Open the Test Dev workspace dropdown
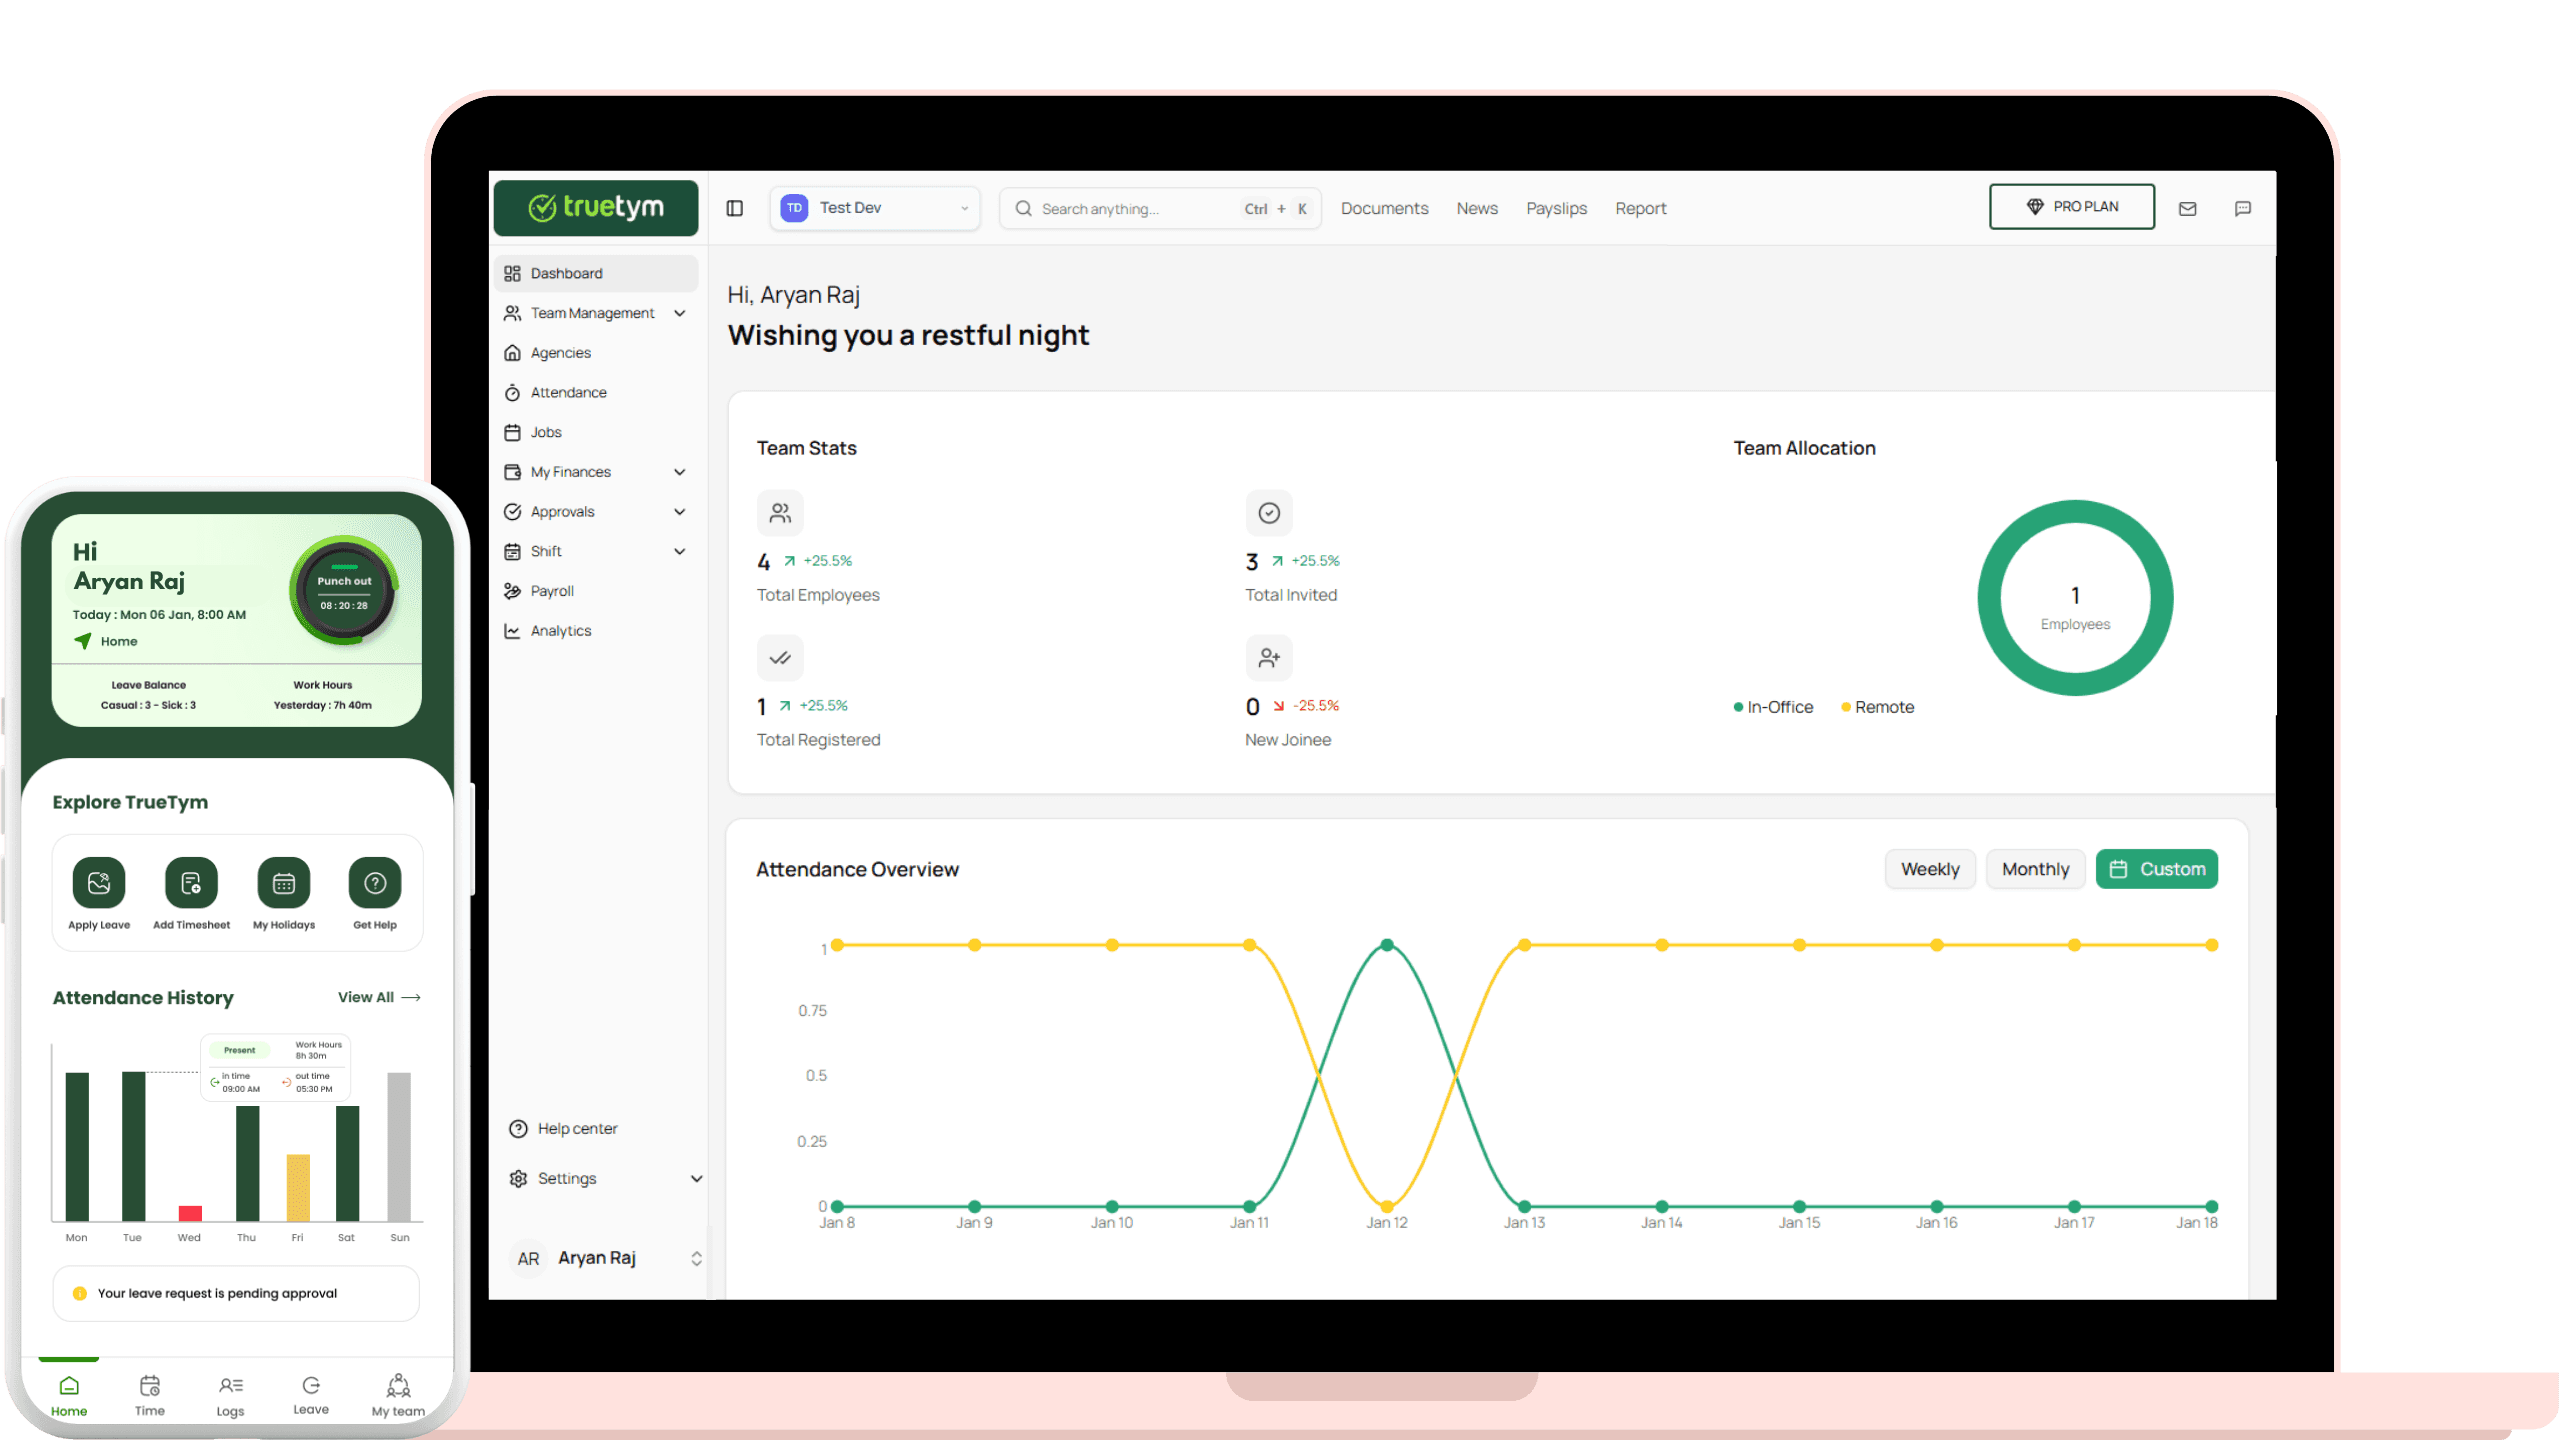 (872, 208)
